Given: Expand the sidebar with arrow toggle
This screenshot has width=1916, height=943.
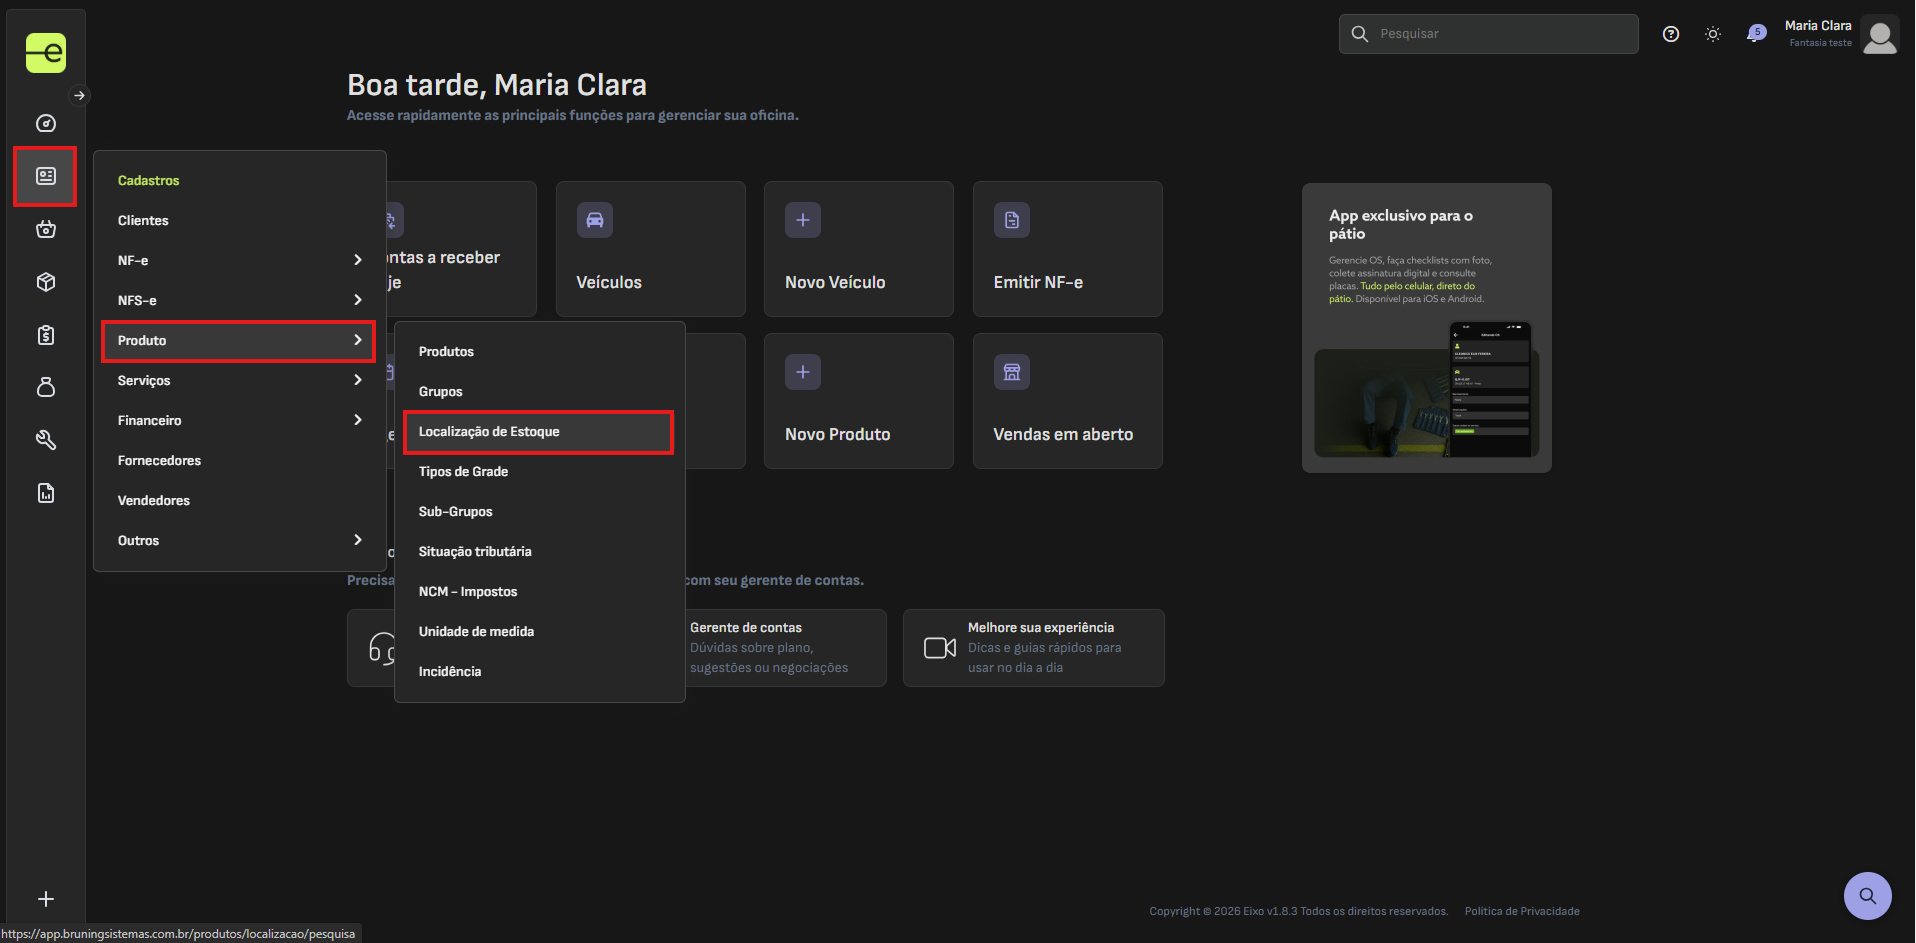Looking at the screenshot, I should tap(79, 96).
